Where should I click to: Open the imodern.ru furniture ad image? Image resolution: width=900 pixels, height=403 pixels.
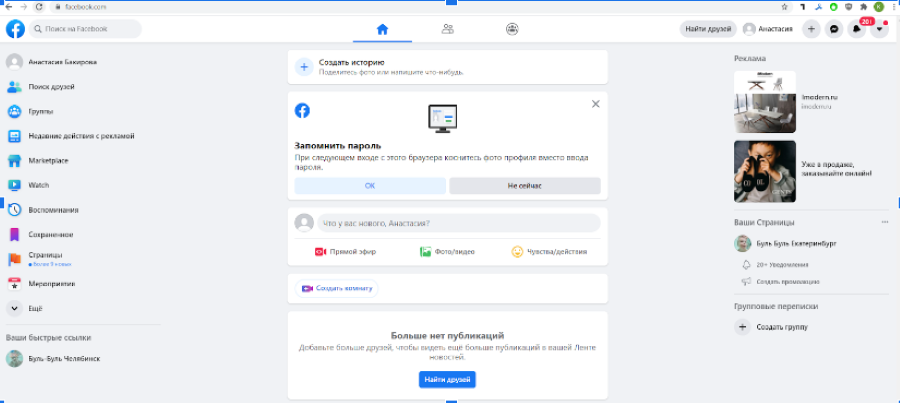click(x=765, y=102)
